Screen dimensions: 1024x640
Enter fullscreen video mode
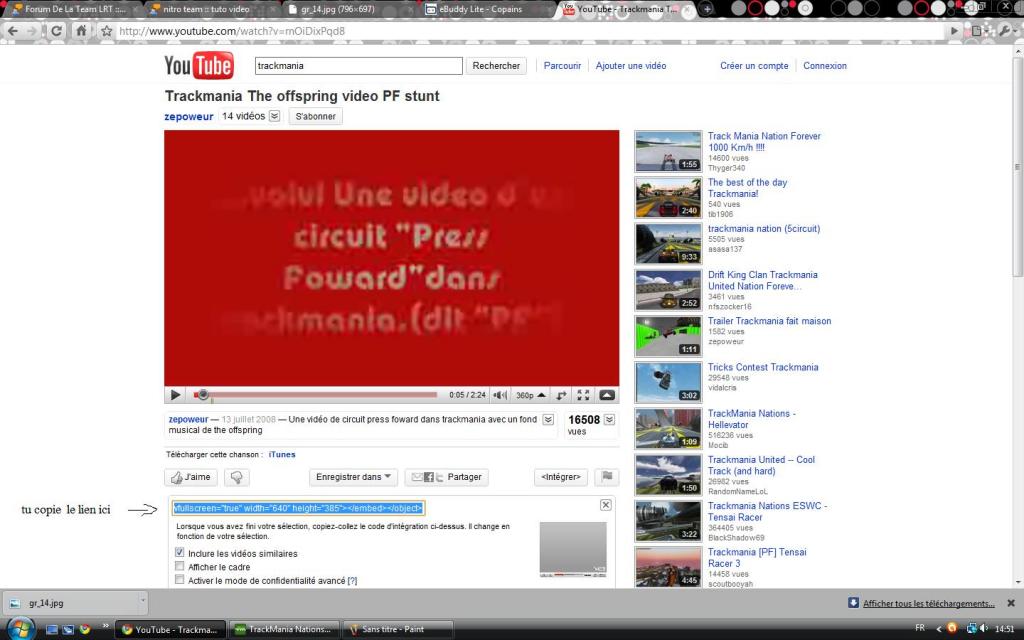coord(583,394)
